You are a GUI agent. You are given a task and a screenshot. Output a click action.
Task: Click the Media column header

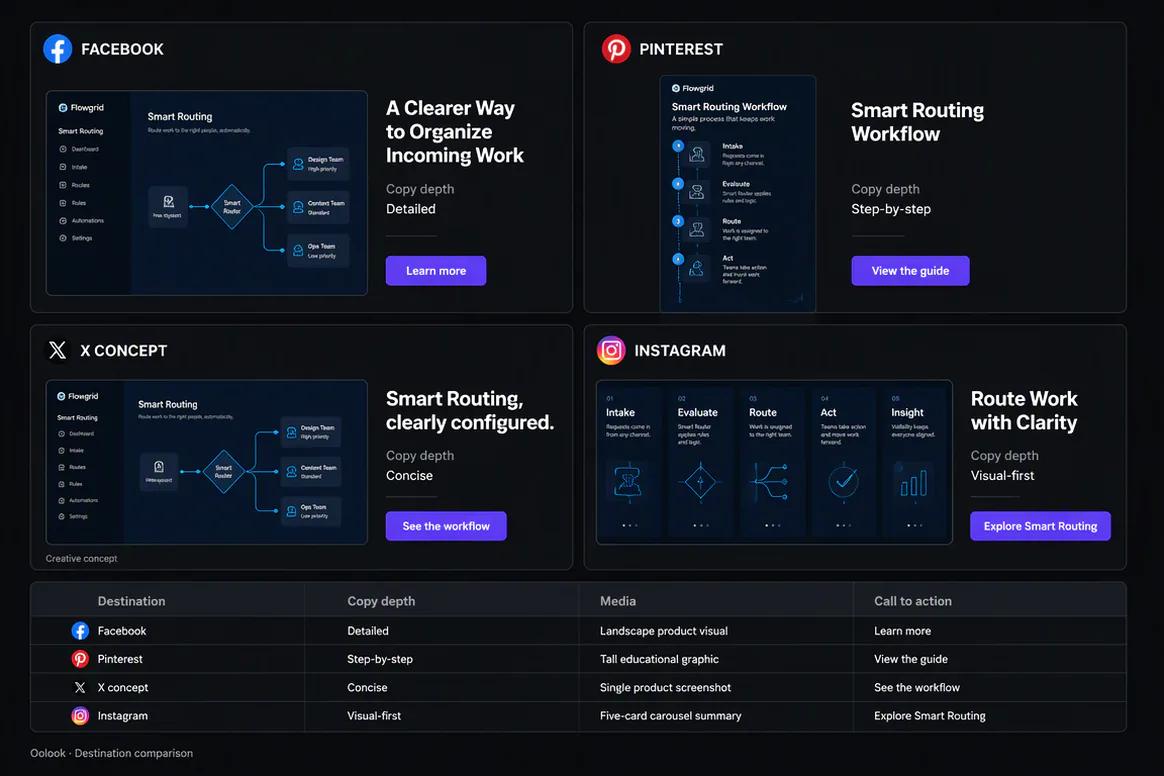click(618, 601)
